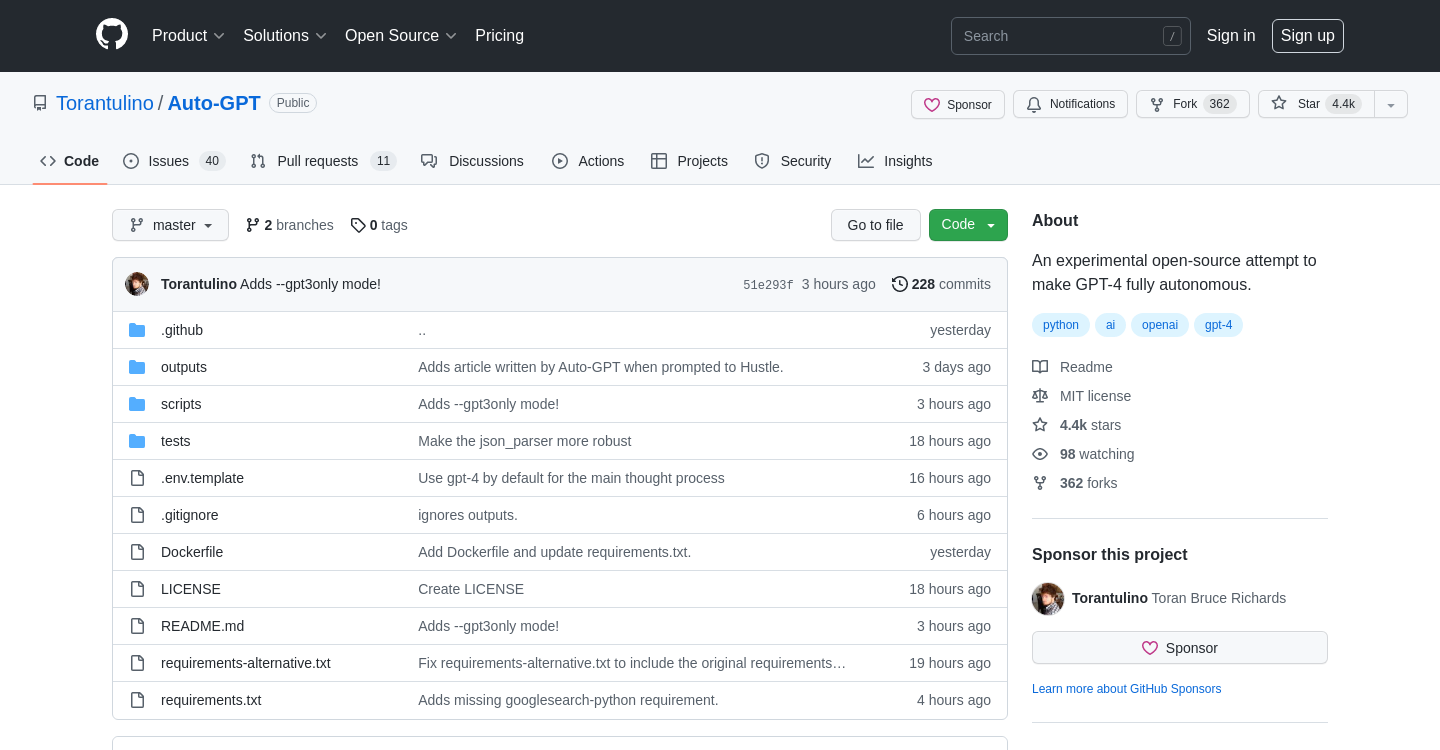Open requirements-alternative.txt file
The image size is (1440, 750).
[x=246, y=663]
